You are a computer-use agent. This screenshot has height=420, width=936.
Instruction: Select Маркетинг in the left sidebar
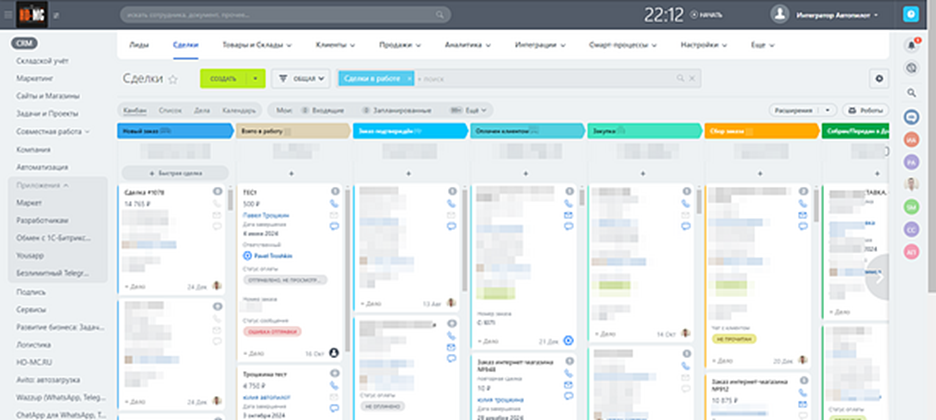(x=35, y=77)
